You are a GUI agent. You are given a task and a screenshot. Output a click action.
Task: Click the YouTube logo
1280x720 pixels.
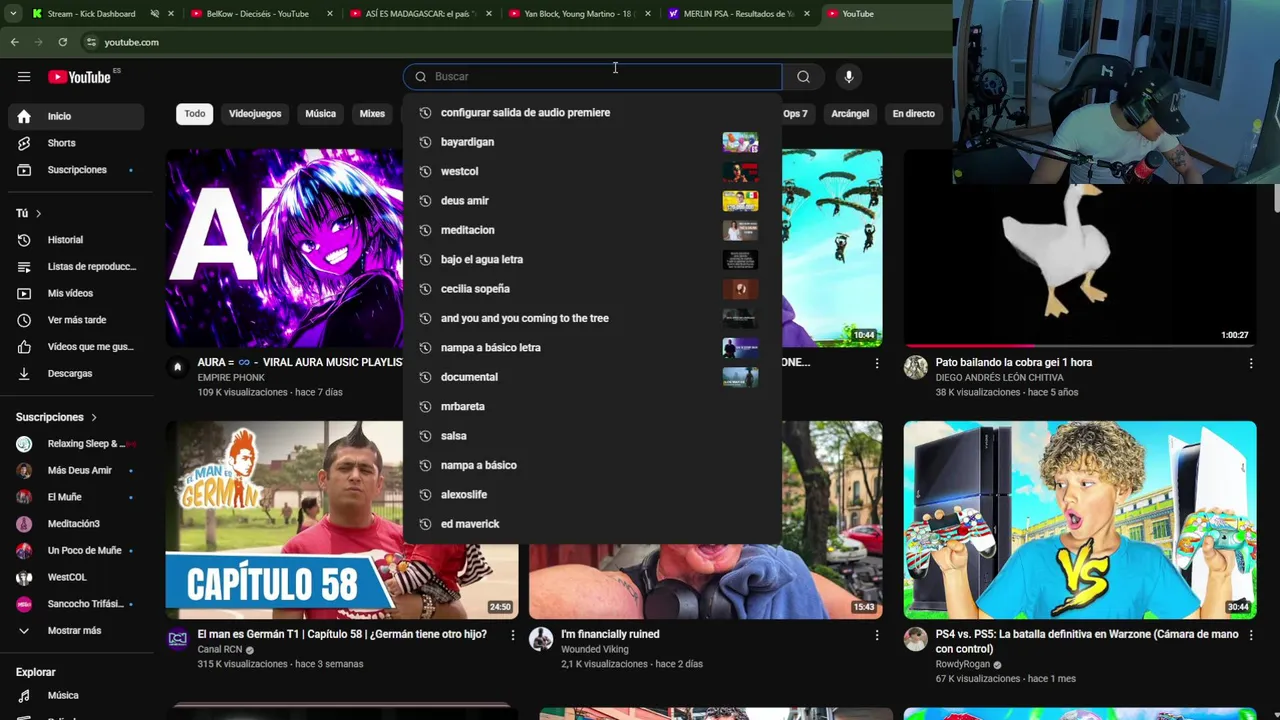click(x=79, y=77)
